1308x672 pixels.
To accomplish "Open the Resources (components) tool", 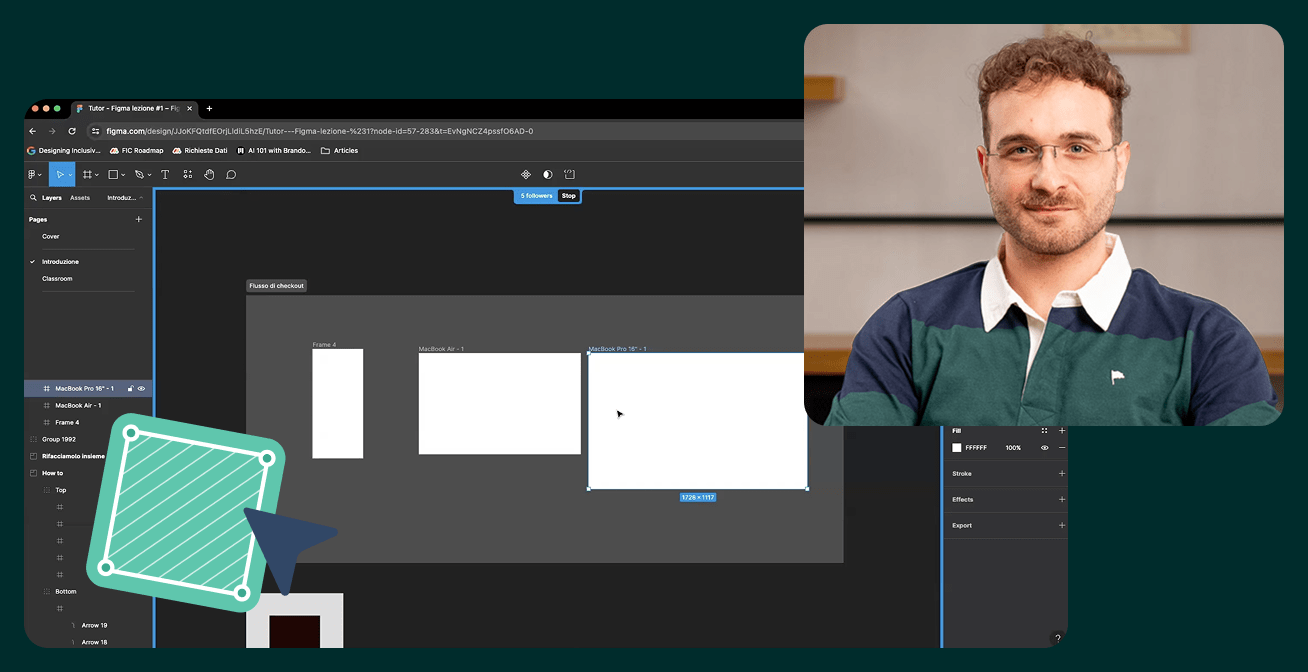I will point(187,175).
